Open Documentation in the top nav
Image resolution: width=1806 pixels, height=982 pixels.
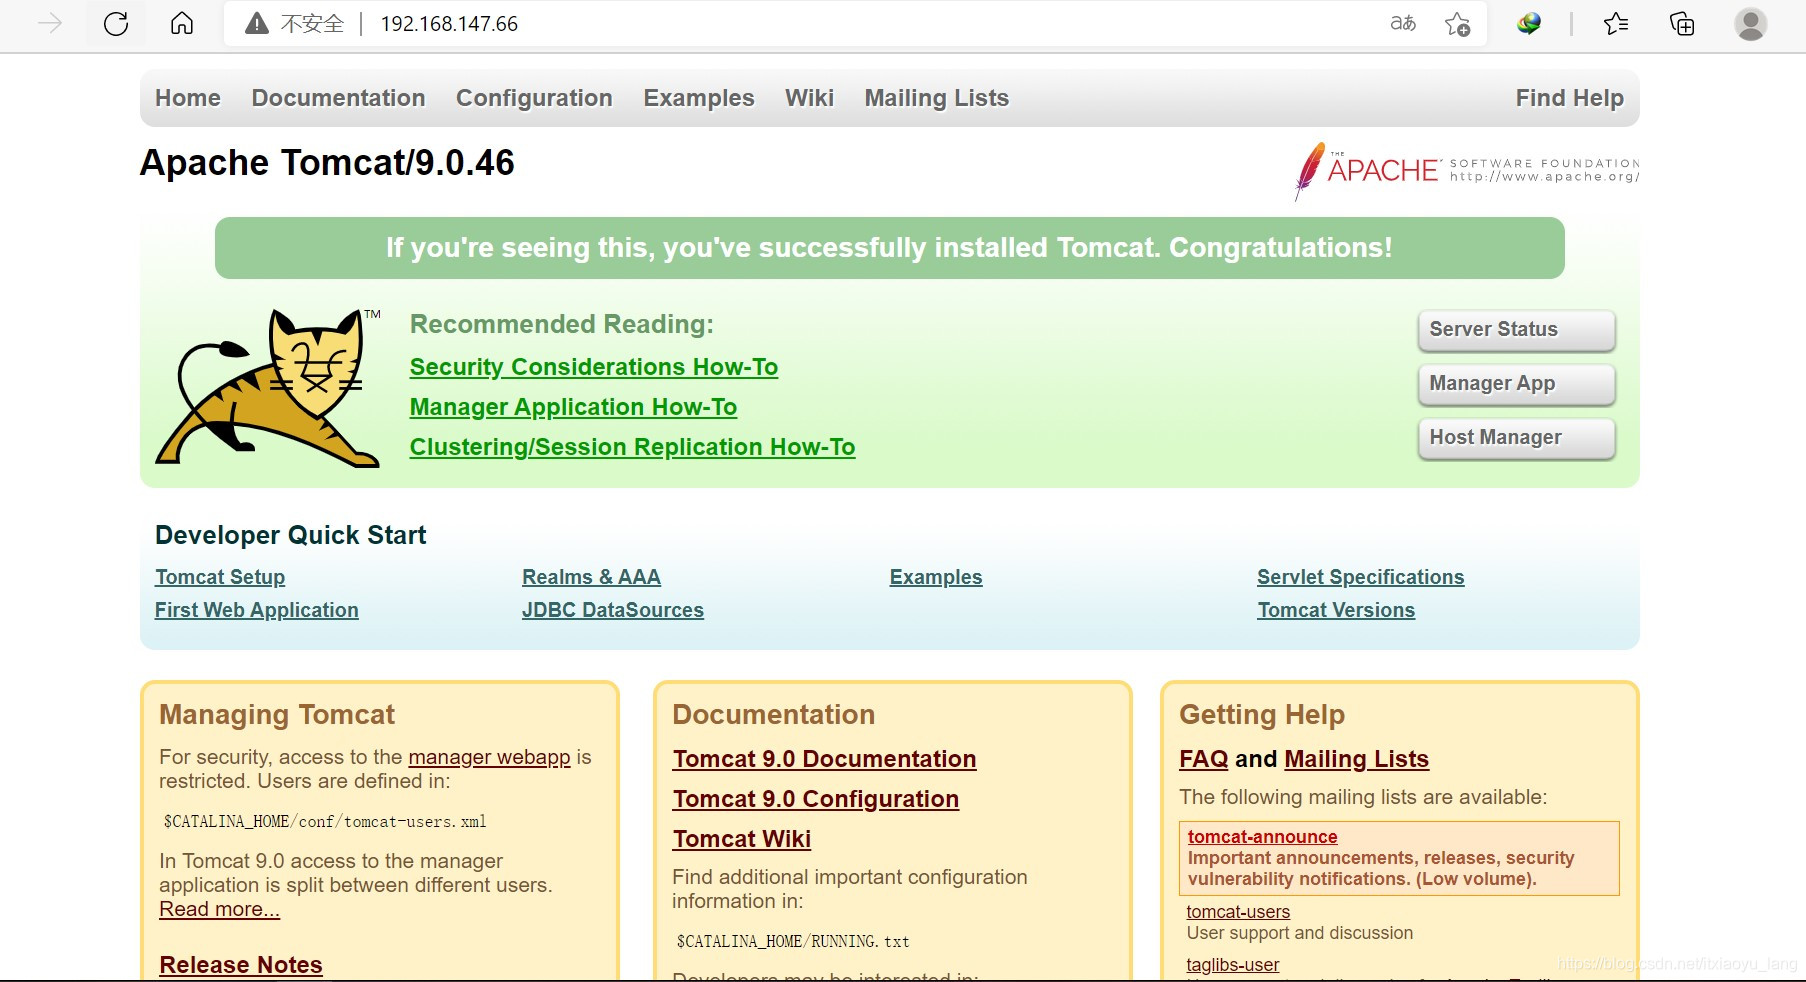pos(338,98)
